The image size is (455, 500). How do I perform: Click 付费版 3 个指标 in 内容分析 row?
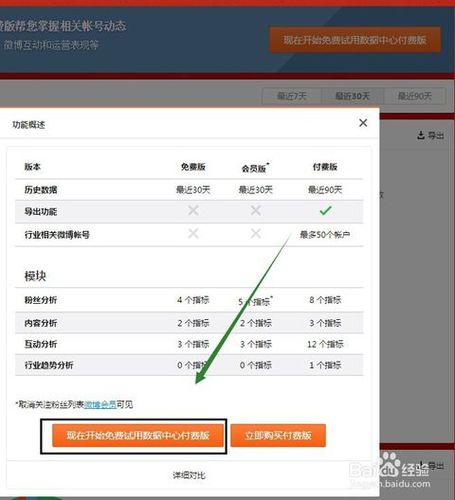(x=325, y=323)
